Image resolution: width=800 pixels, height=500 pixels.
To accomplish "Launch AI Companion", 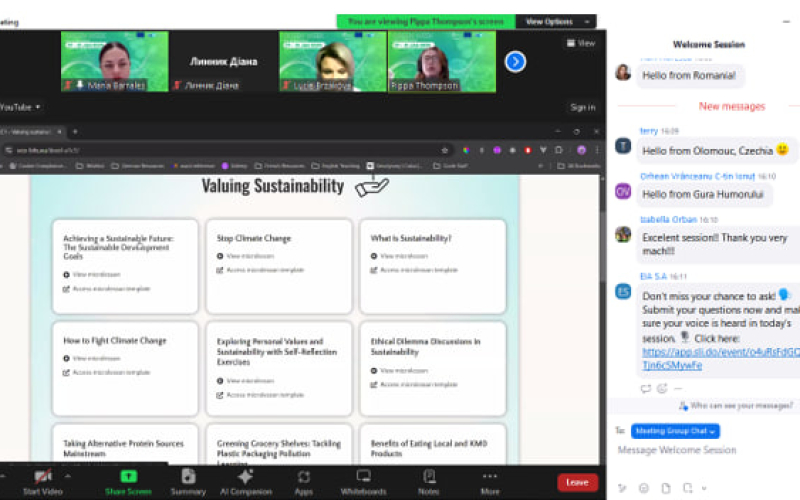I will (x=245, y=482).
